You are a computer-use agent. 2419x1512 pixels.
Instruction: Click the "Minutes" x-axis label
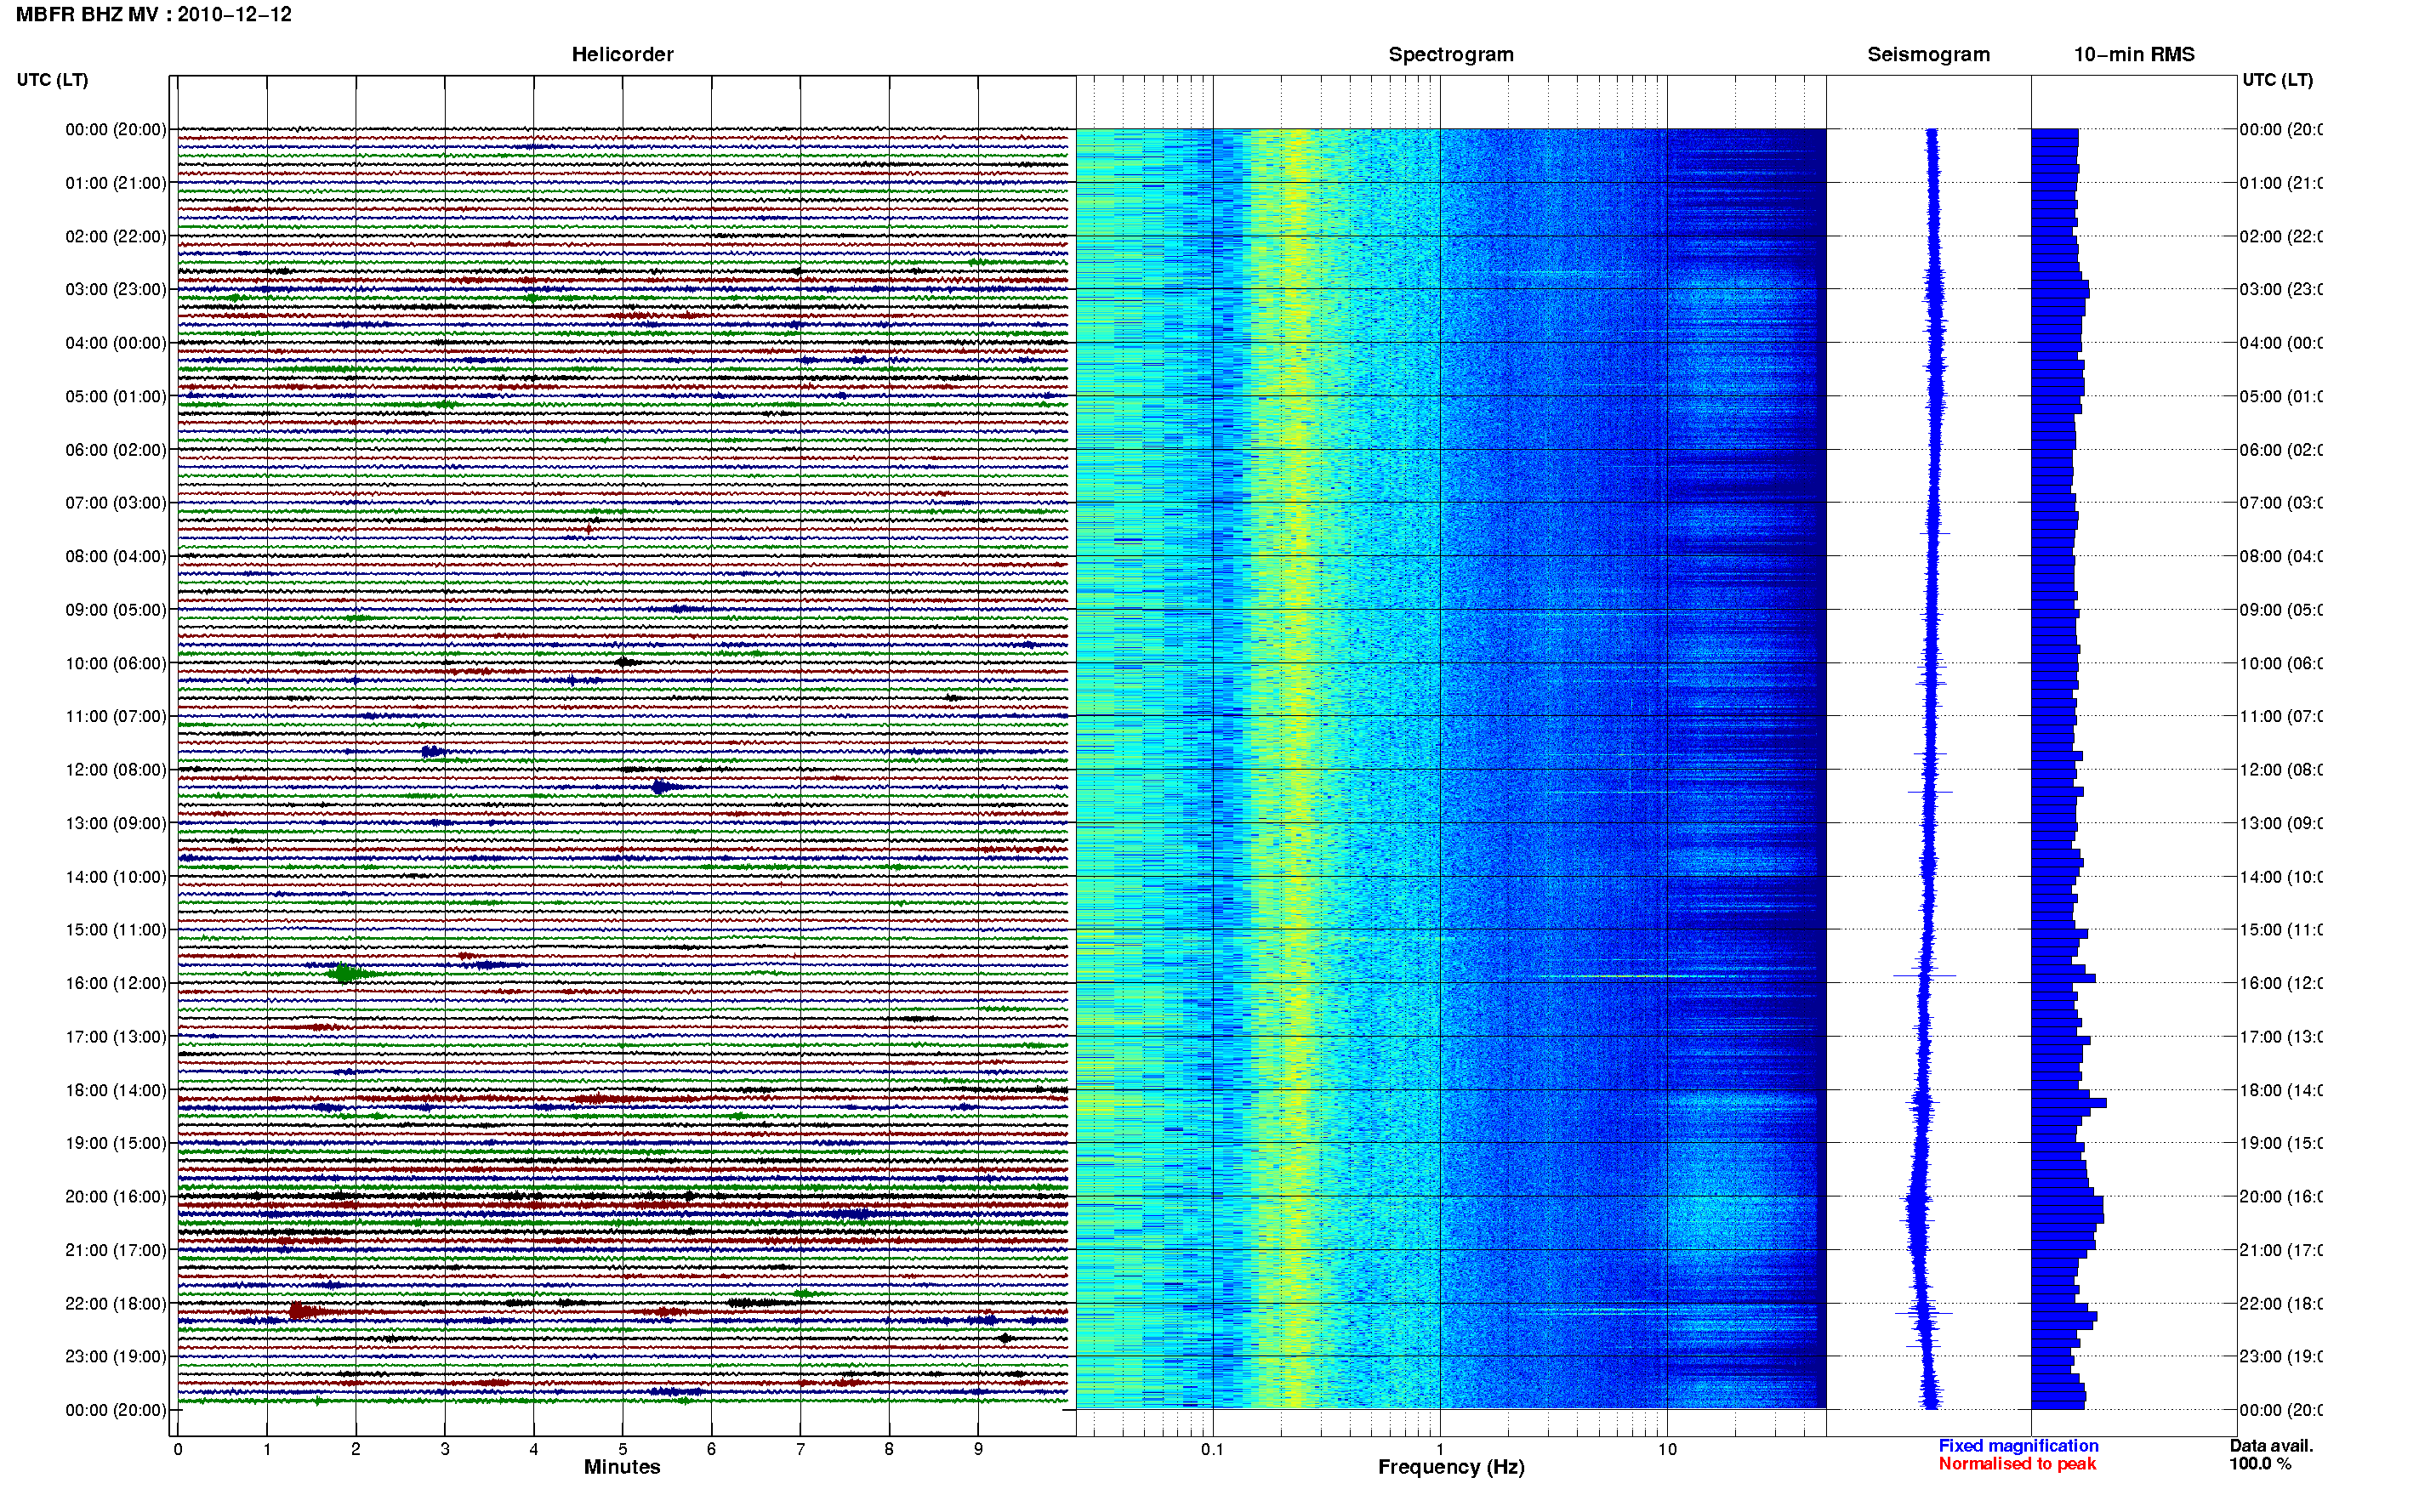[x=622, y=1467]
